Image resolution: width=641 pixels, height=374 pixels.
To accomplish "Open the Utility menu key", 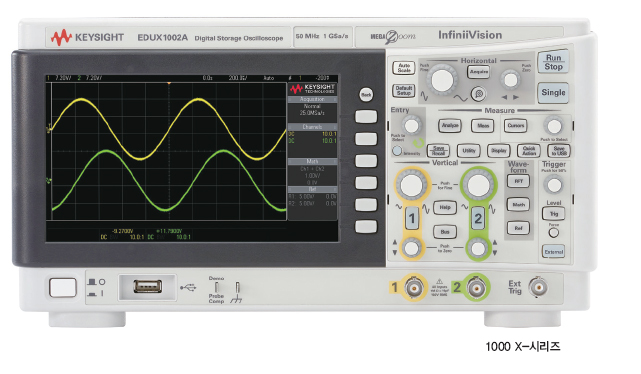I will click(x=468, y=151).
